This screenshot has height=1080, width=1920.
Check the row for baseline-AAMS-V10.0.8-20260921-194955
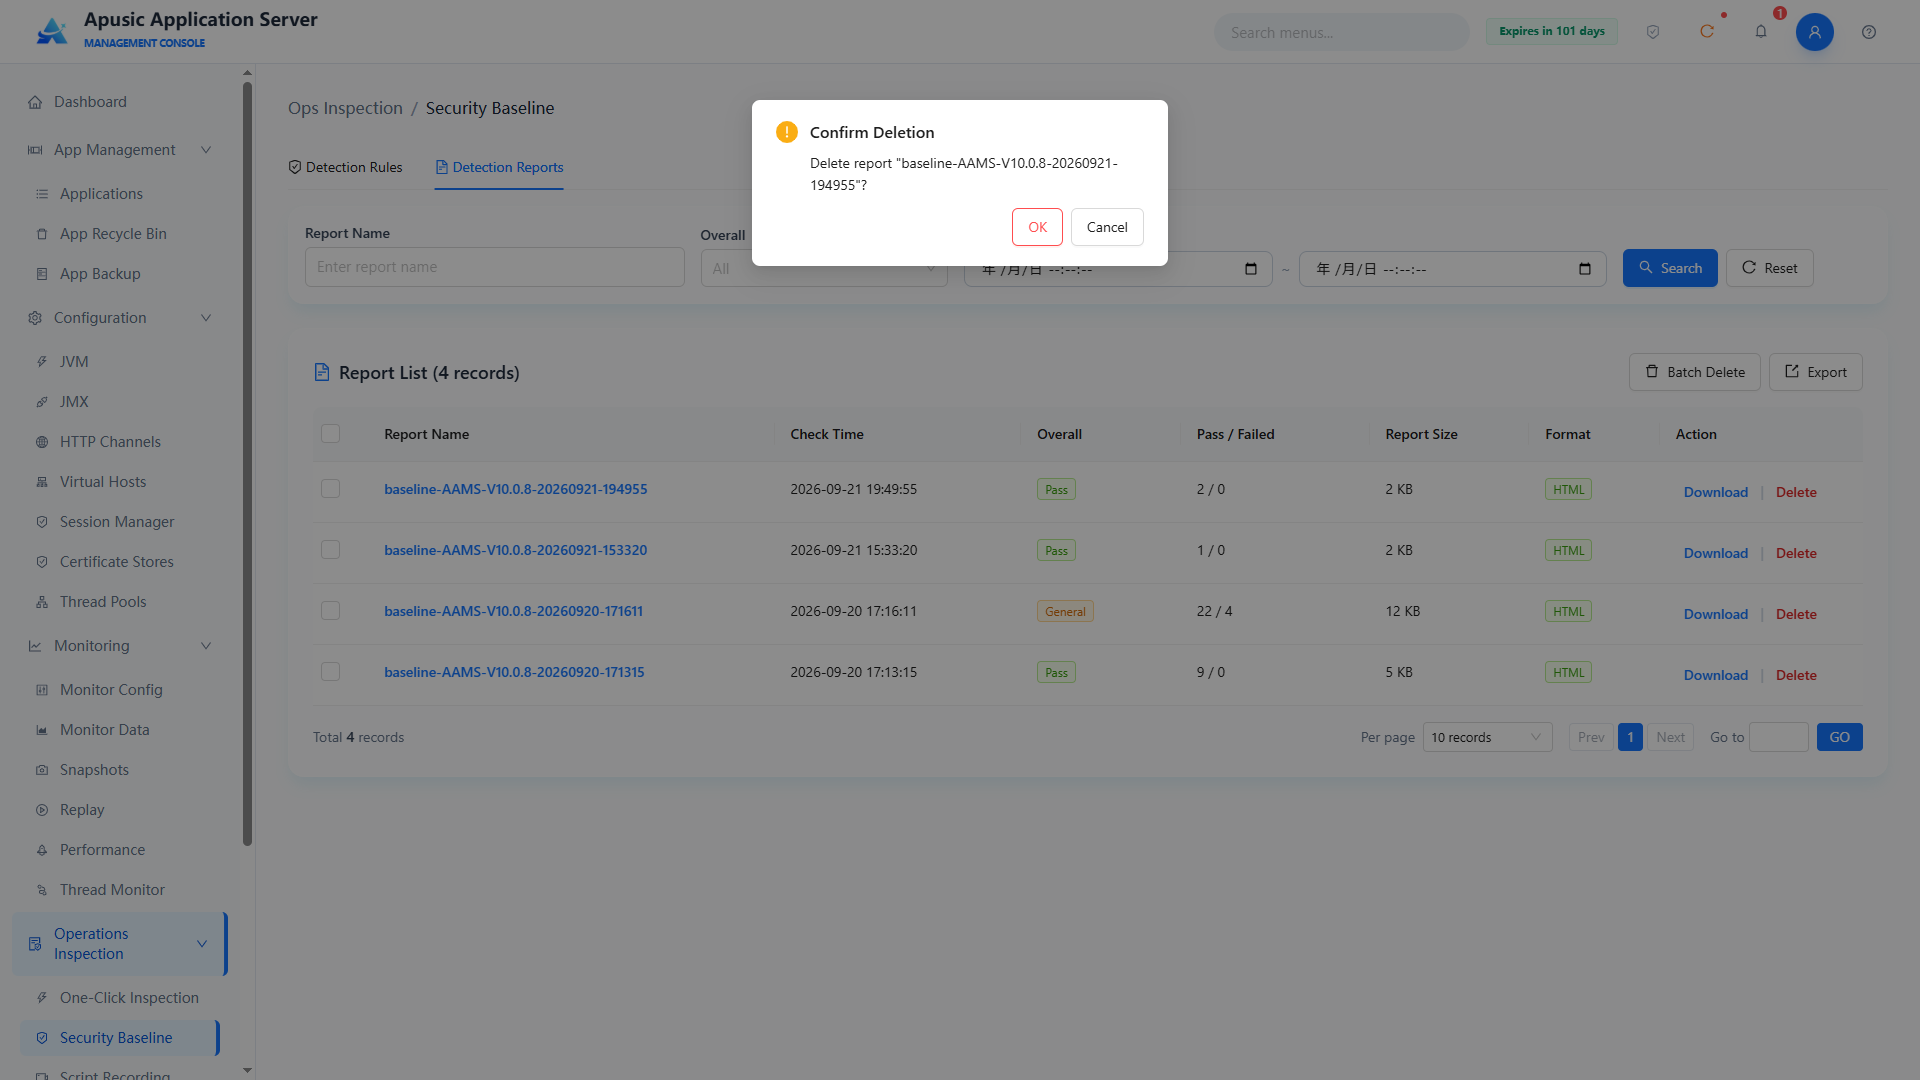(x=331, y=489)
